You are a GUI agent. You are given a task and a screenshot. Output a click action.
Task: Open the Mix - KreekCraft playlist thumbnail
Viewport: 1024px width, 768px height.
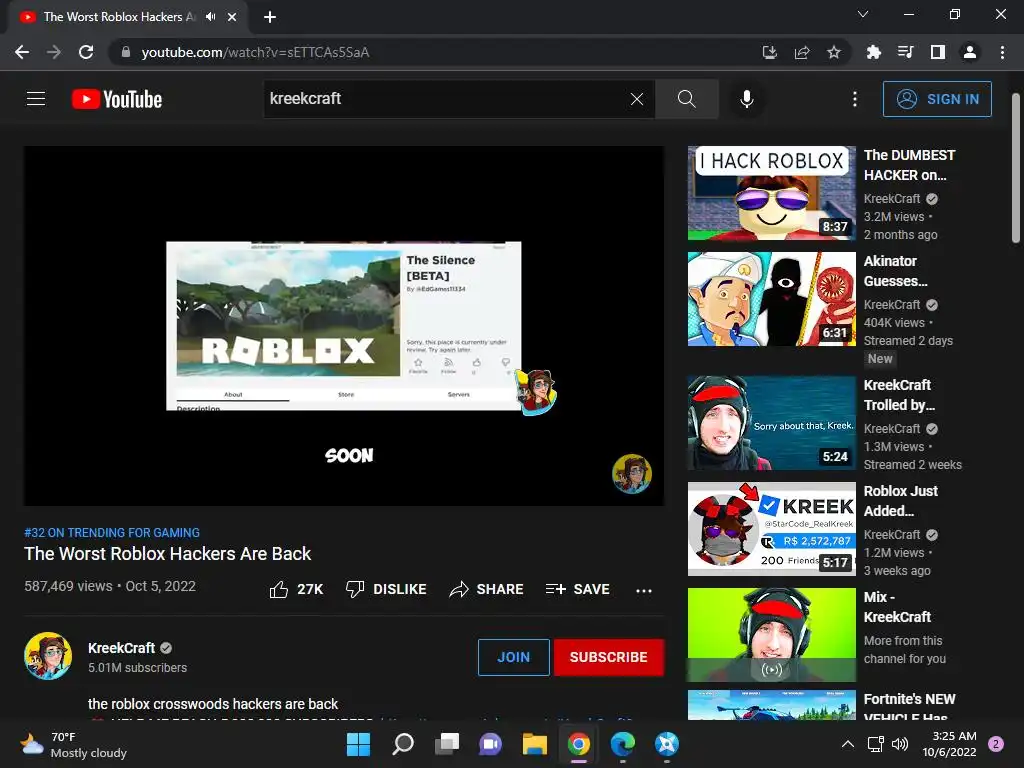pos(771,635)
